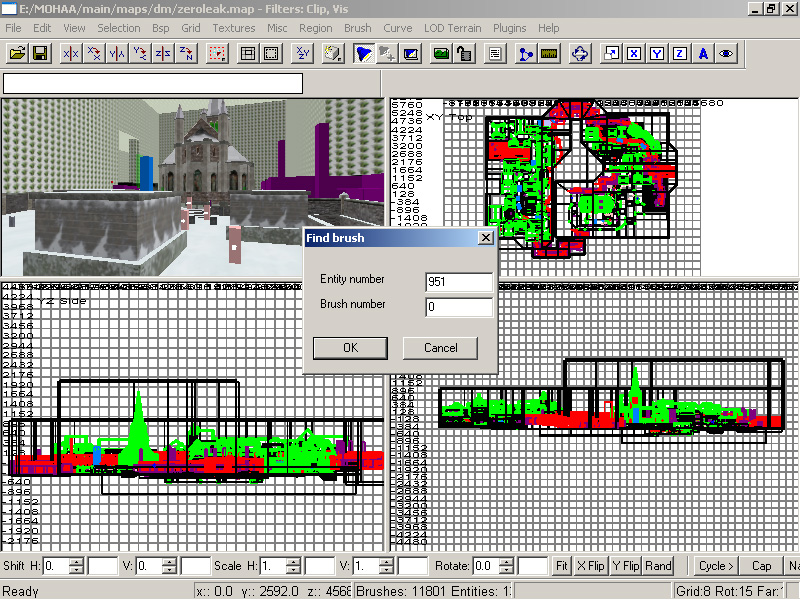Open a map file via folder icon
Viewport: 800px width, 600px height.
coord(18,53)
